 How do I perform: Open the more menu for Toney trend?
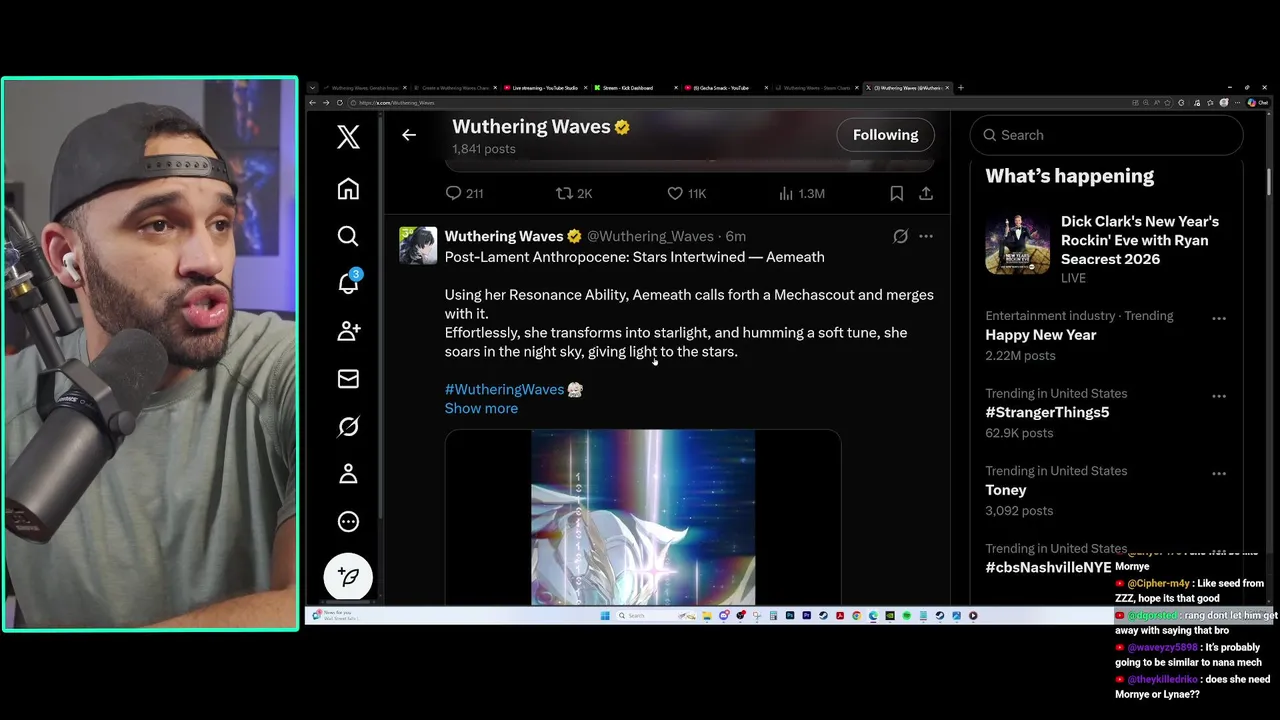pos(1218,473)
